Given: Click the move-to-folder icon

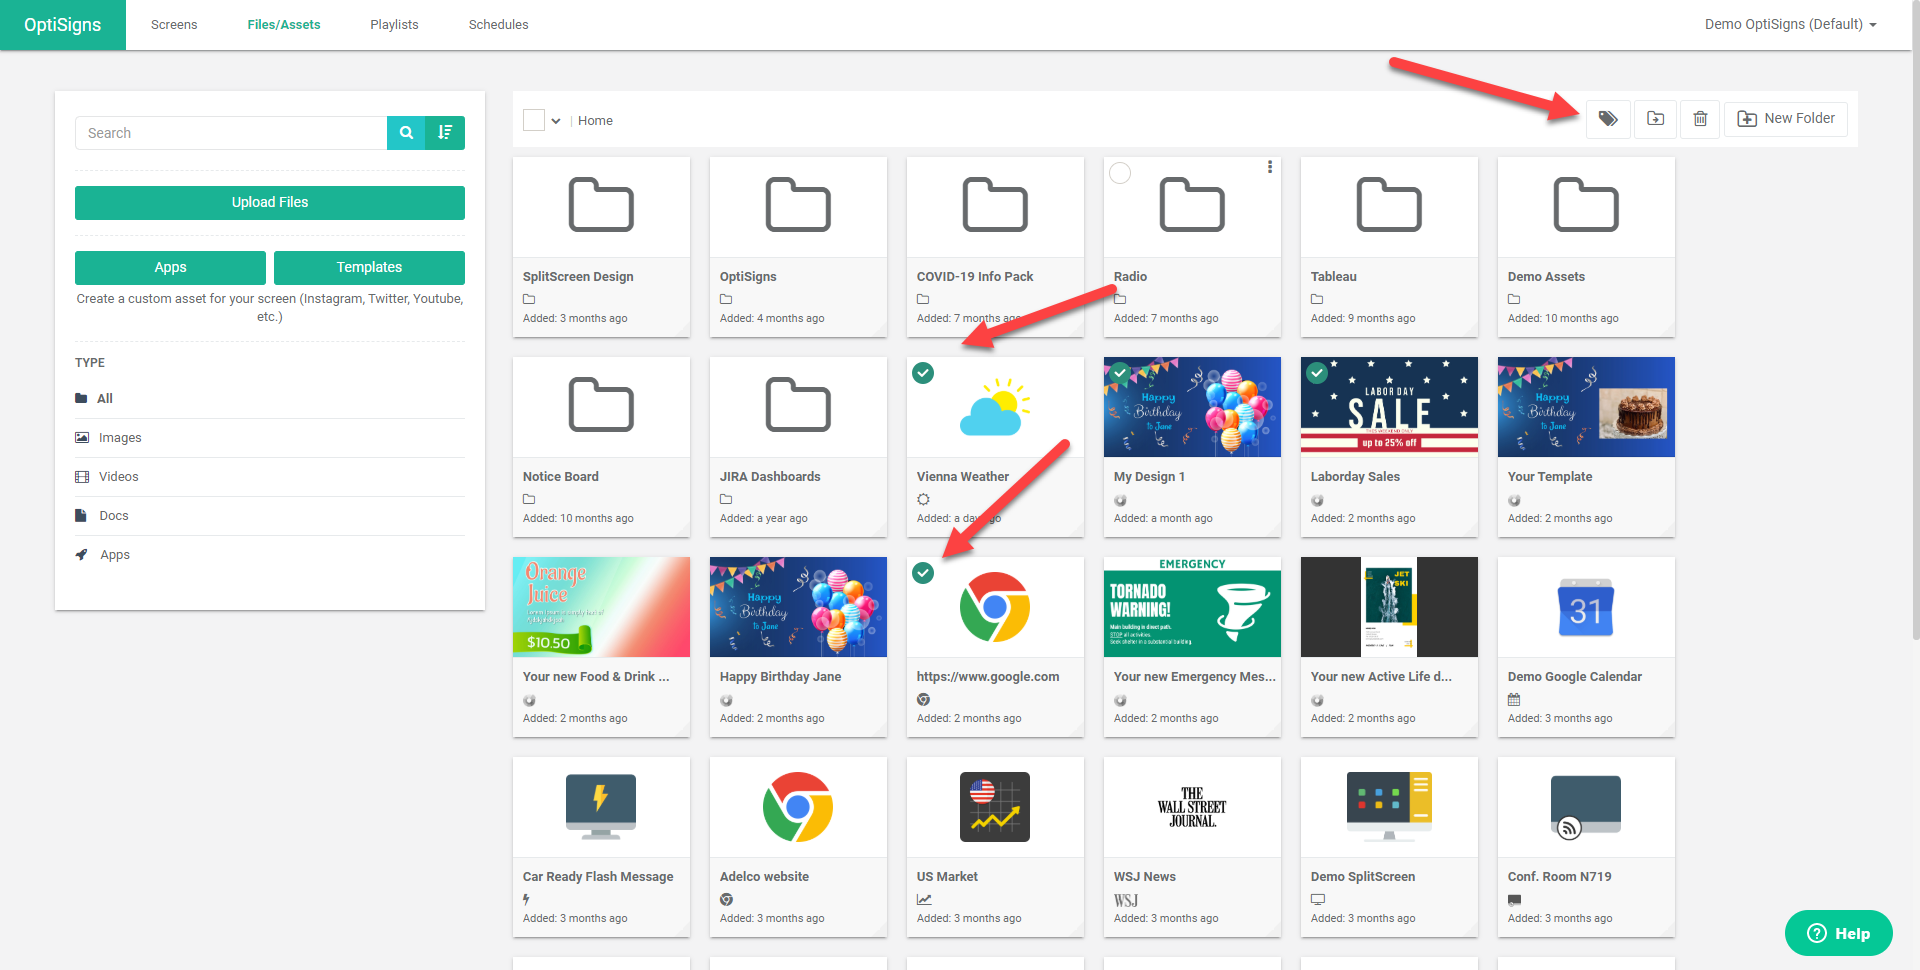Looking at the screenshot, I should click(1656, 119).
